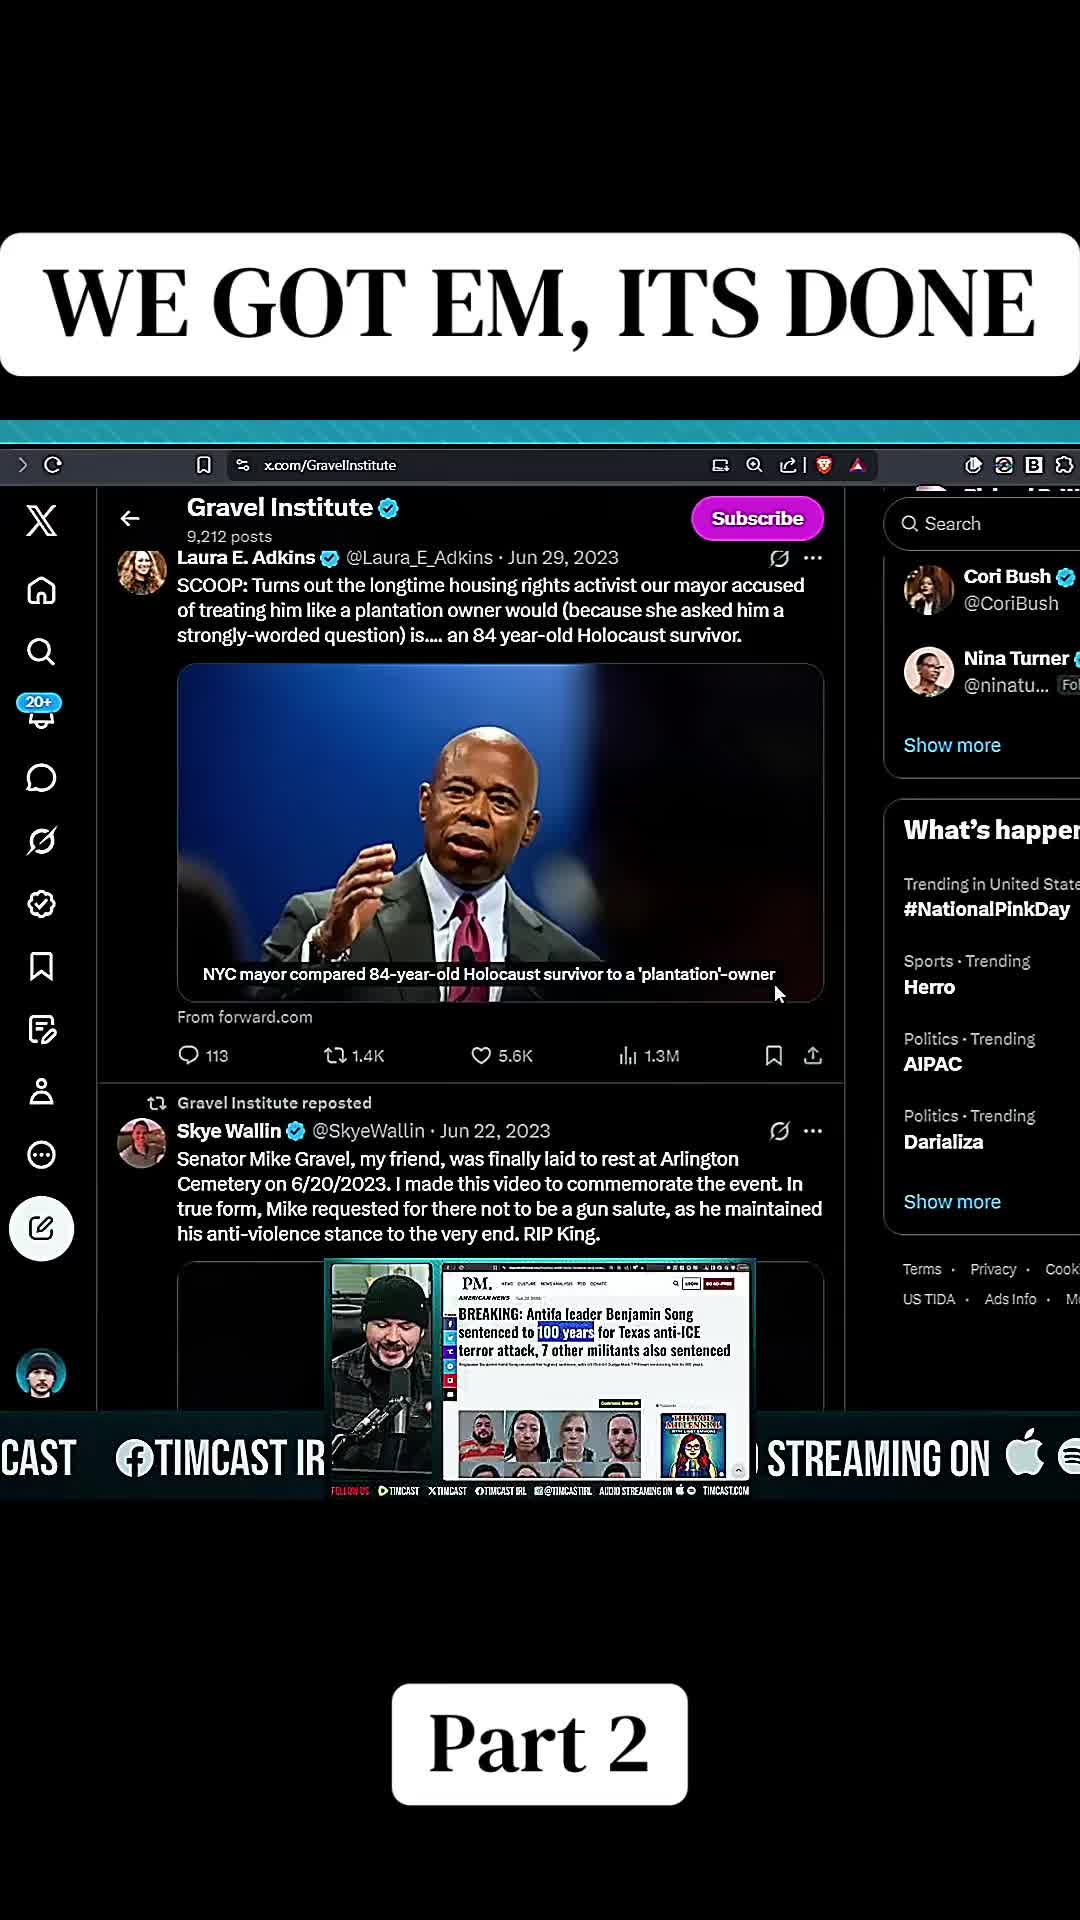Viewport: 1080px width, 1920px height.
Task: Open US TIDA footer link
Action: pyautogui.click(x=929, y=1299)
